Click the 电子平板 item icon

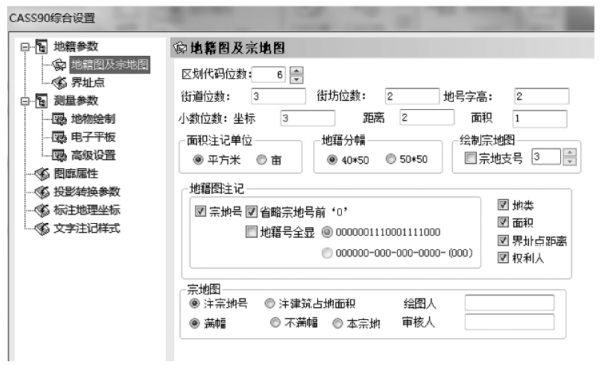(x=59, y=137)
